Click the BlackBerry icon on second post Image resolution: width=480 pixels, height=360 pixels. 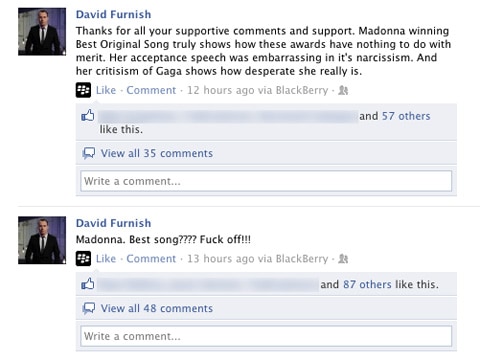click(83, 259)
